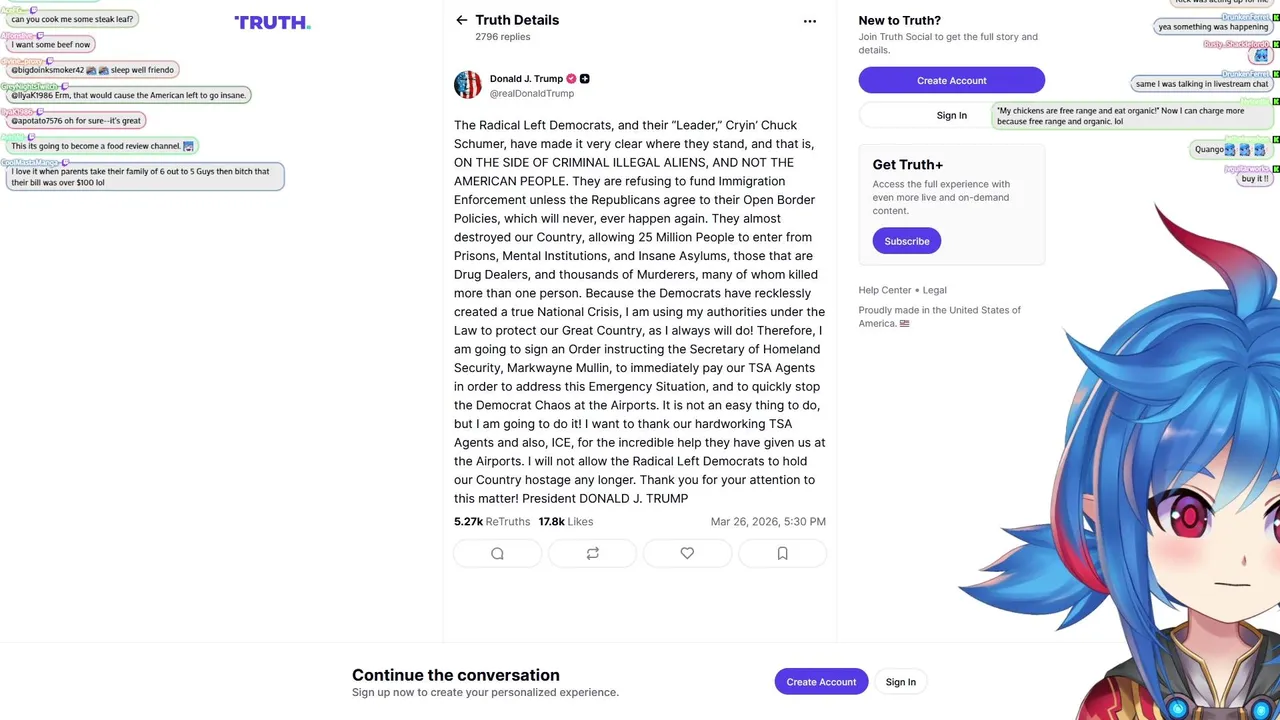
Task: Click Sign In in the bottom banner
Action: tap(900, 682)
